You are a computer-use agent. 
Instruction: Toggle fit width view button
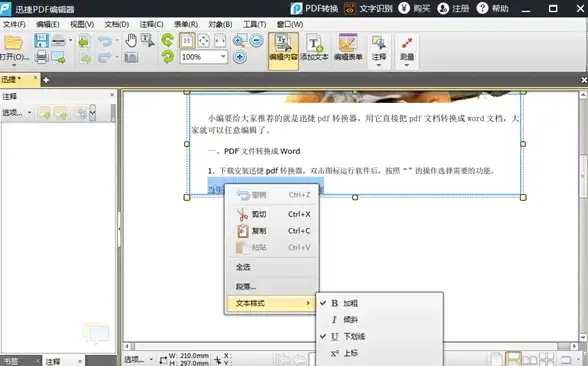coord(220,40)
